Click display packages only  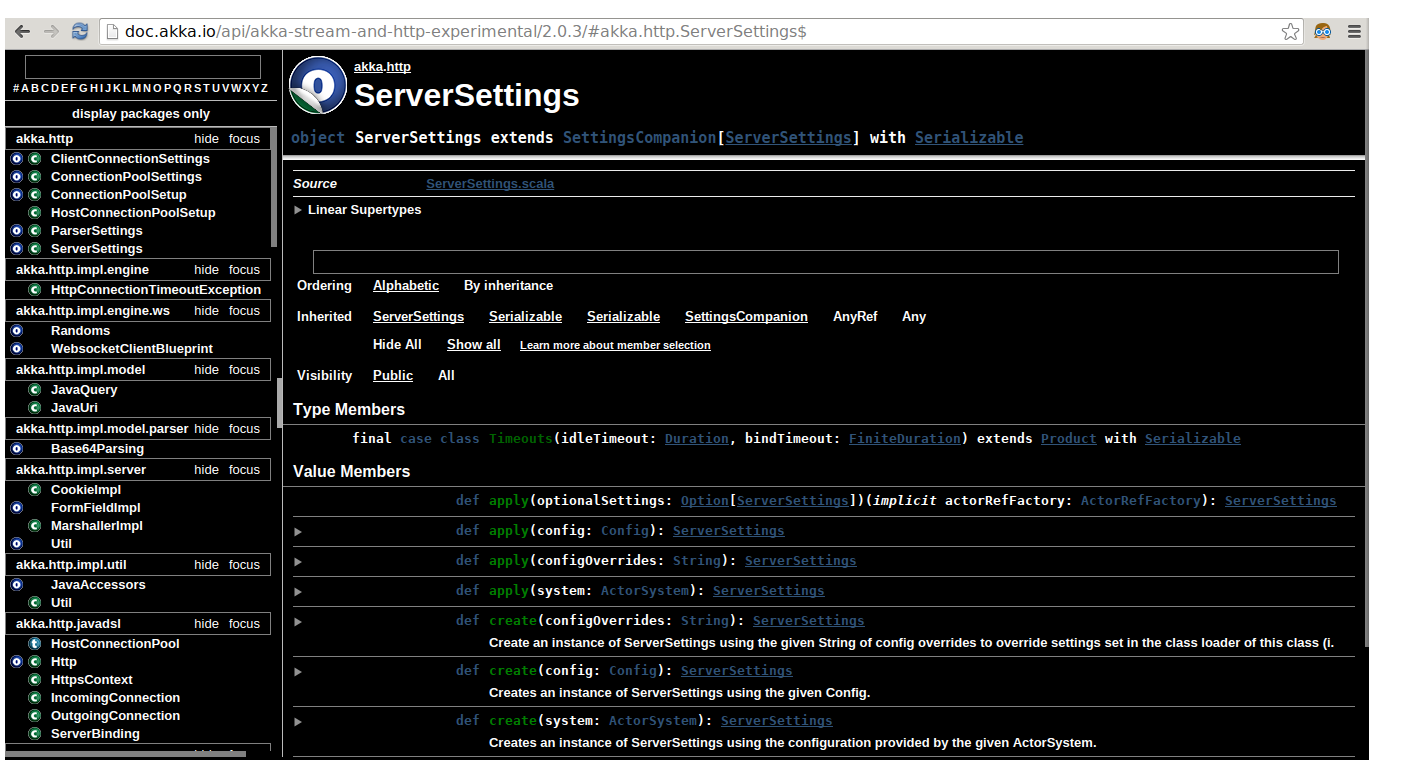pyautogui.click(x=141, y=114)
